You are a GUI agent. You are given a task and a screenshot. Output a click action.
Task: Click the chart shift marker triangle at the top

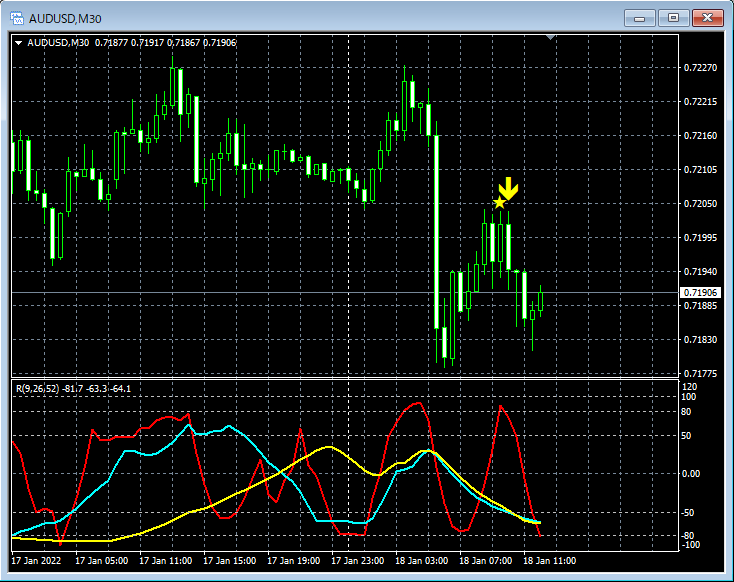click(x=550, y=37)
